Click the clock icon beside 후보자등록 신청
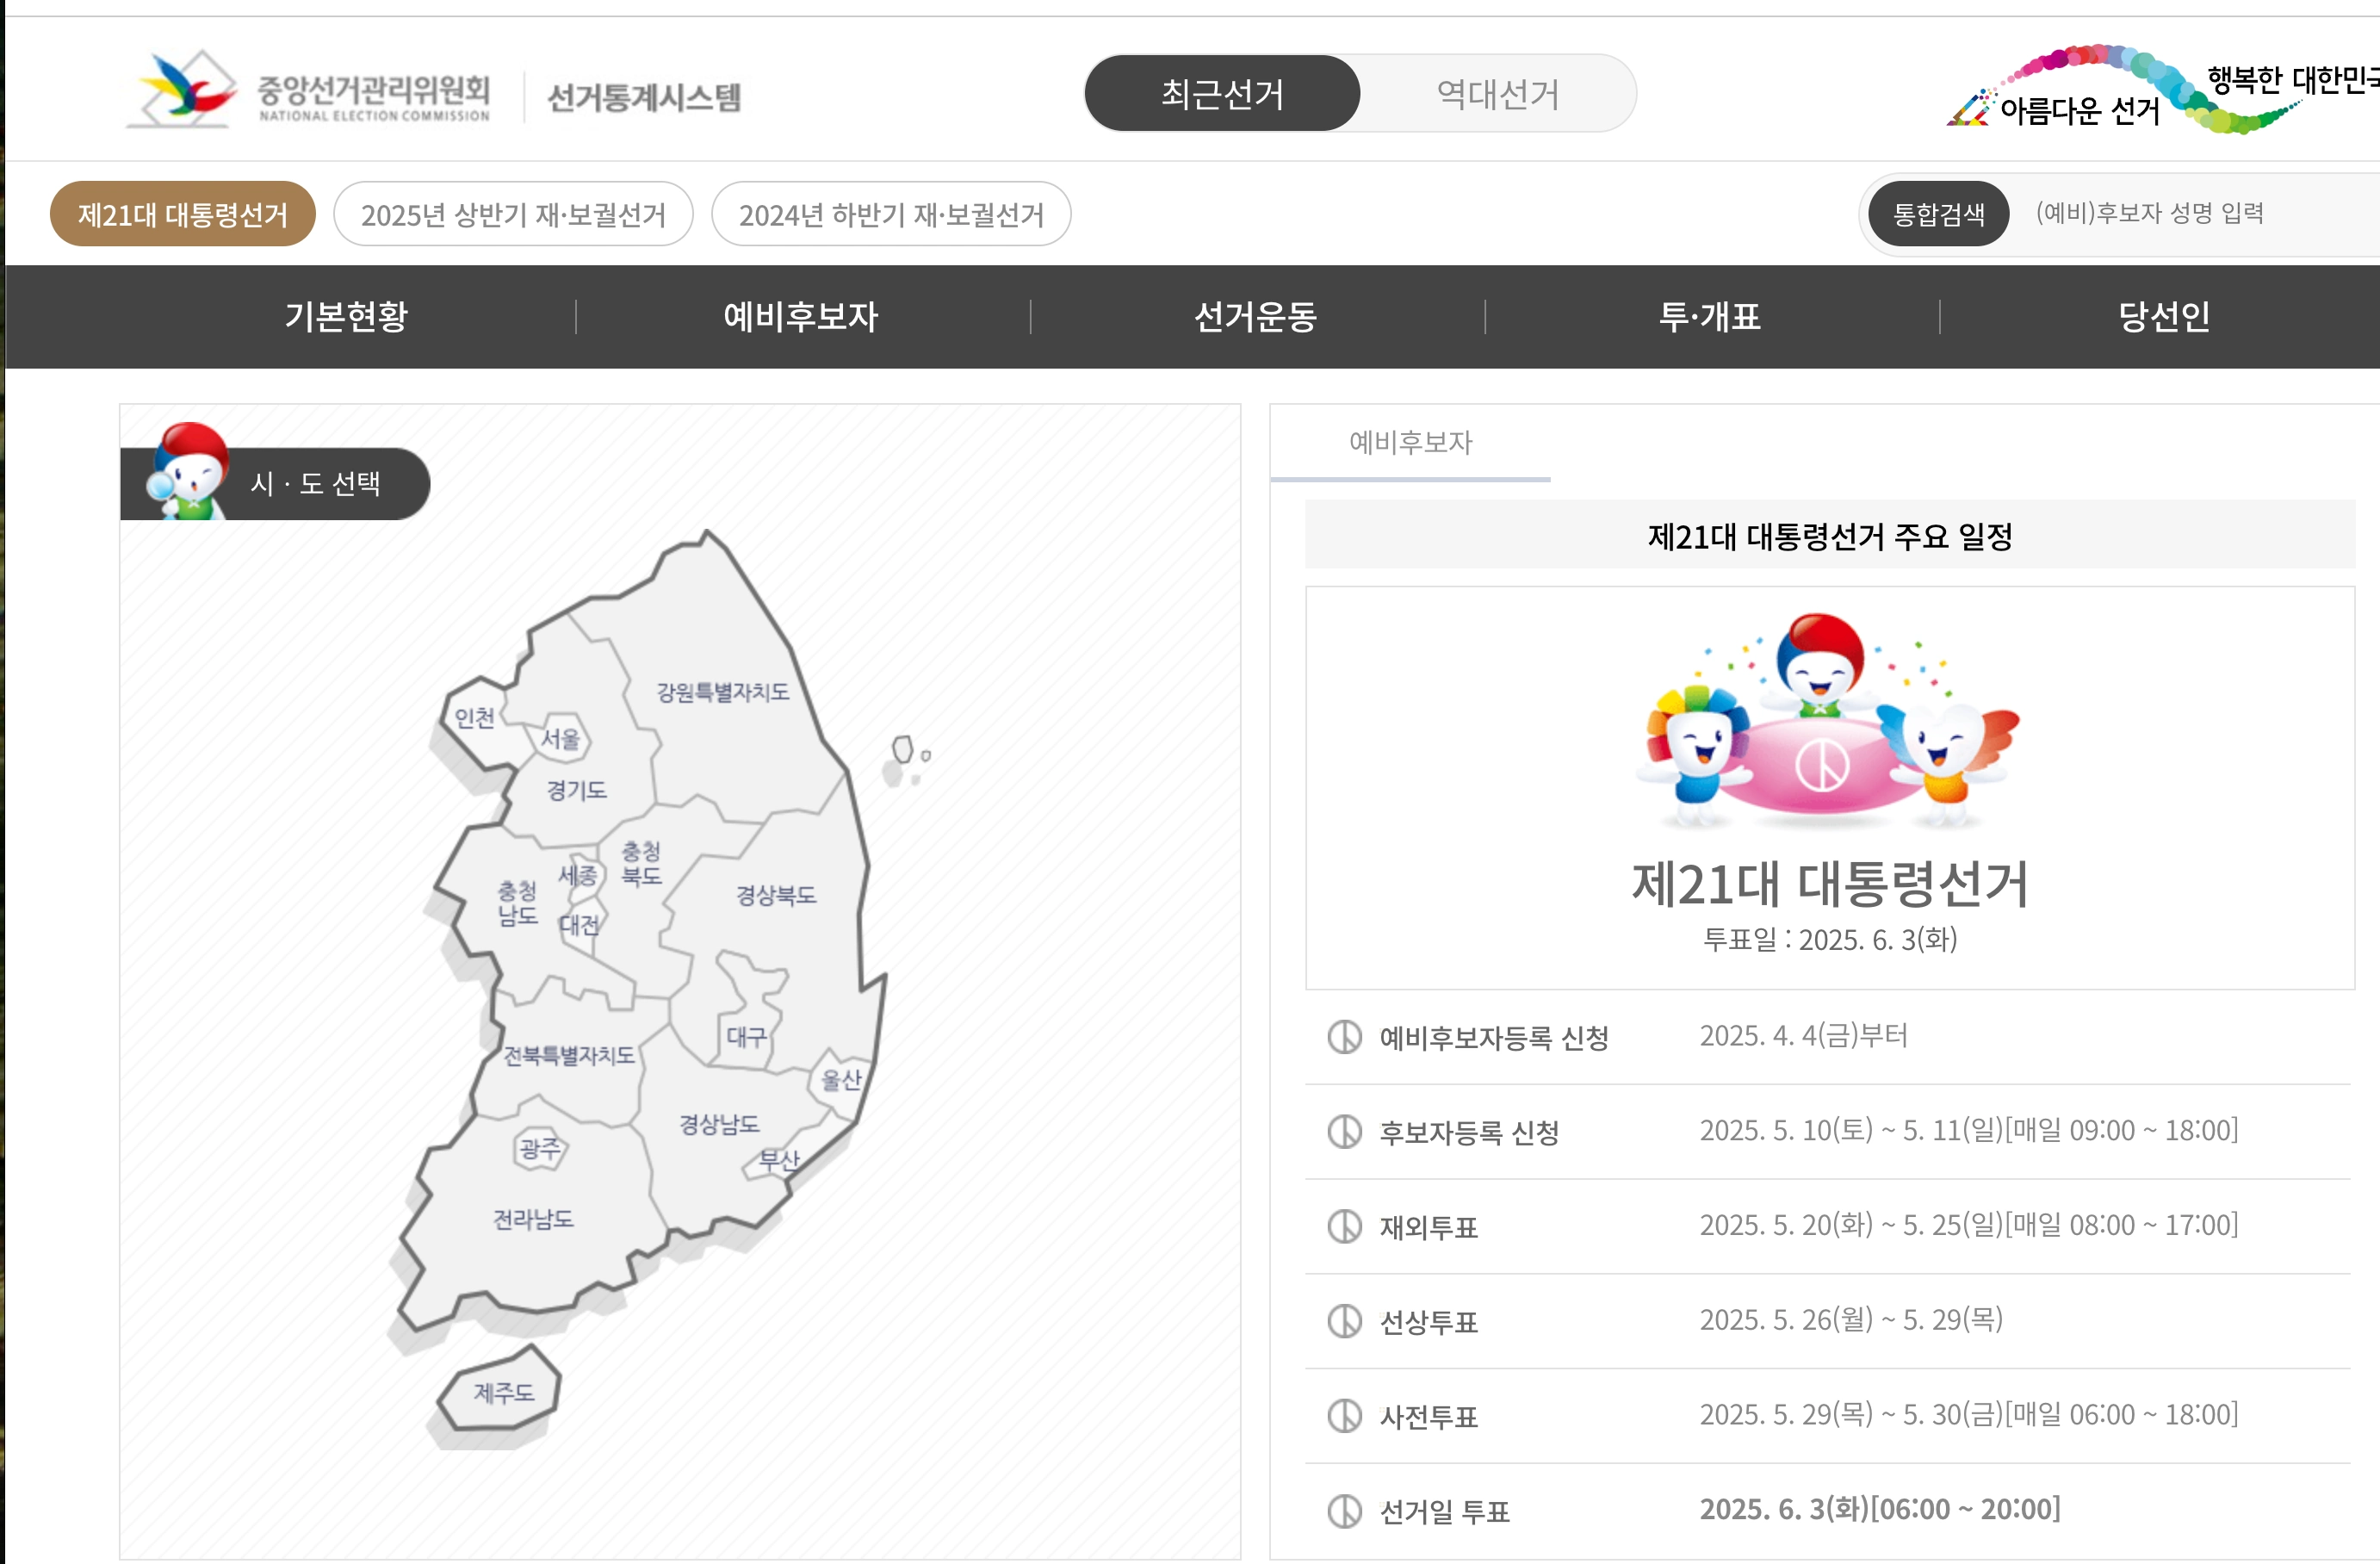Screen dimensions: 2380x1564 (x=1344, y=1131)
